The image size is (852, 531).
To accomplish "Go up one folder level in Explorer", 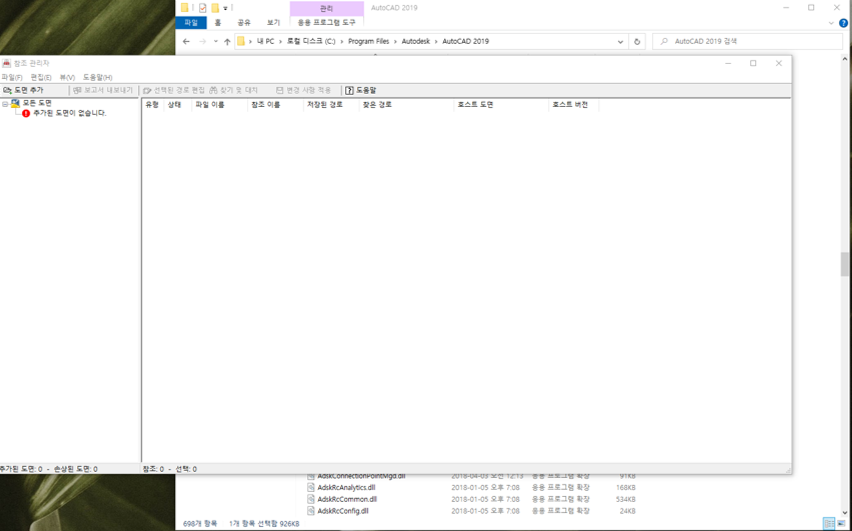I will pyautogui.click(x=227, y=41).
